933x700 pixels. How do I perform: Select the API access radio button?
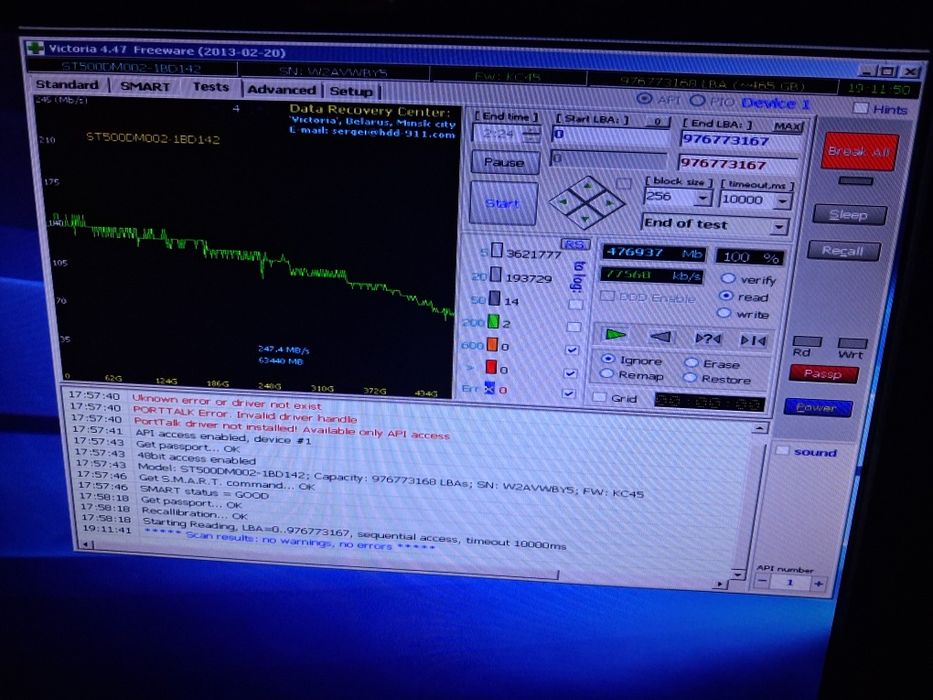644,99
